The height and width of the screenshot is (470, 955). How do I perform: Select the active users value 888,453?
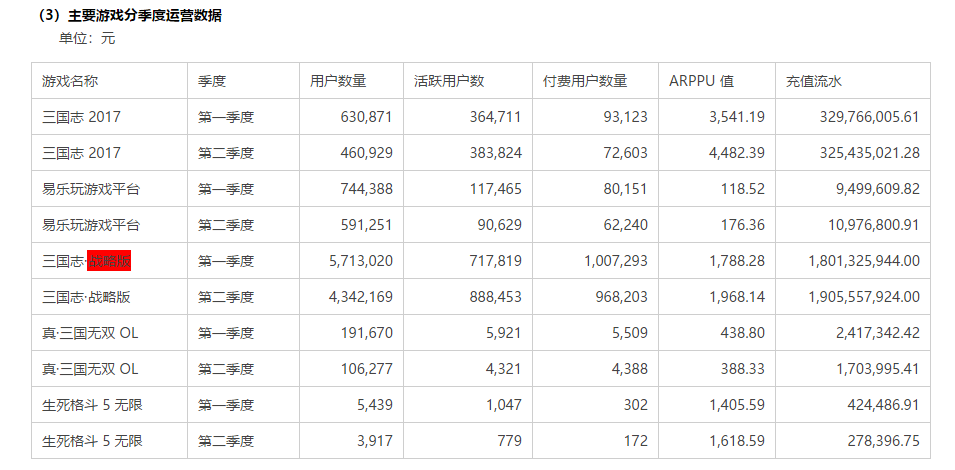496,297
